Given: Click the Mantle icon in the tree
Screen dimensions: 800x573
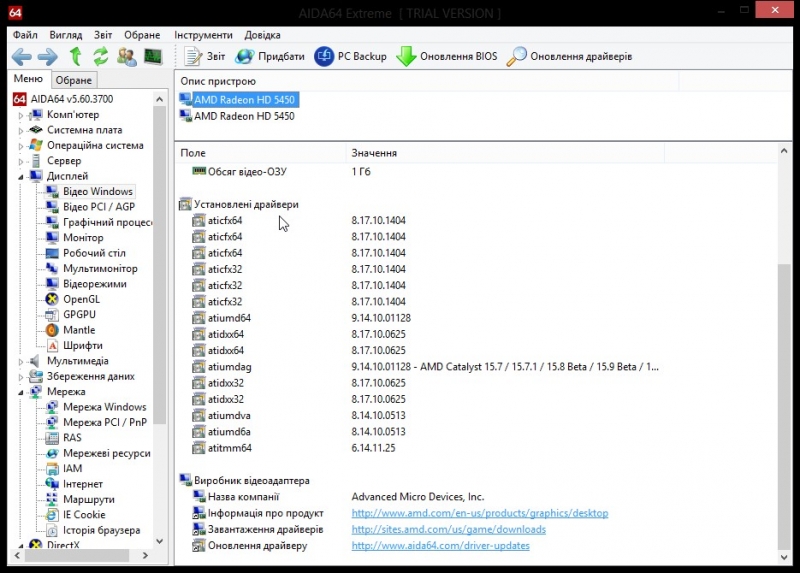Looking at the screenshot, I should click(52, 330).
